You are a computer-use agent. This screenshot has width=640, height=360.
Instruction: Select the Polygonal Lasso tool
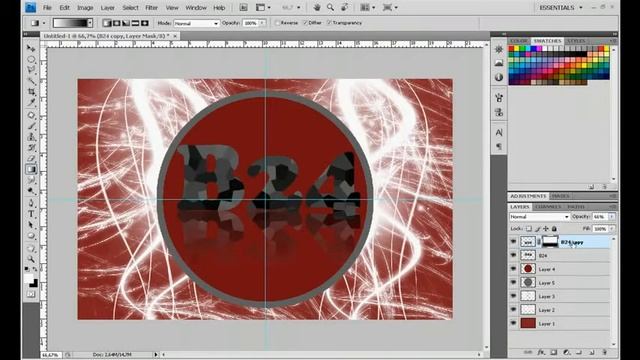click(31, 70)
